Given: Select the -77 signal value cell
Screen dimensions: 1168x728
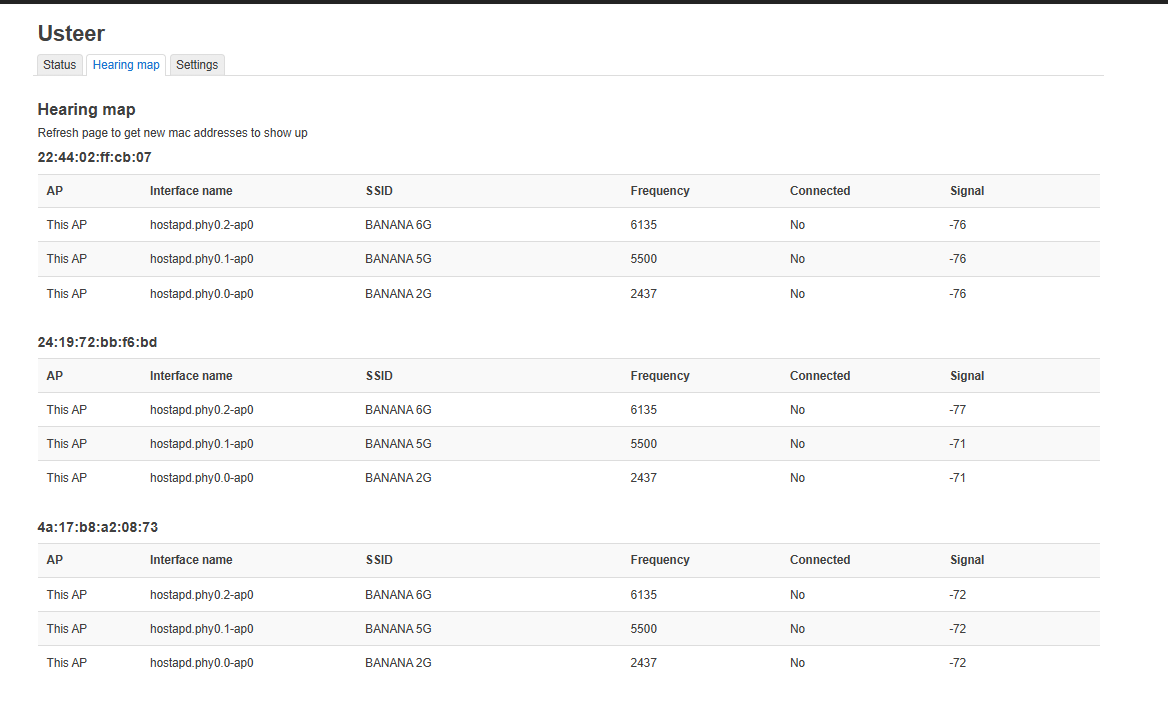Looking at the screenshot, I should click(x=957, y=410).
